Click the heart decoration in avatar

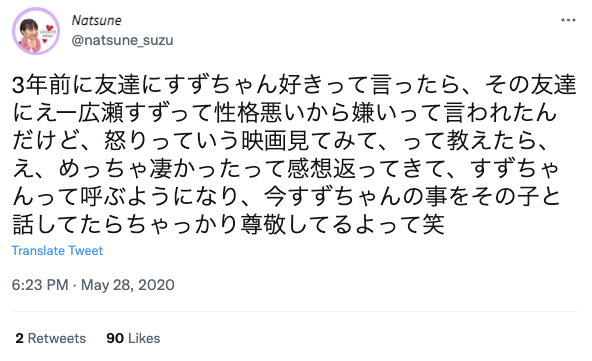[49, 28]
